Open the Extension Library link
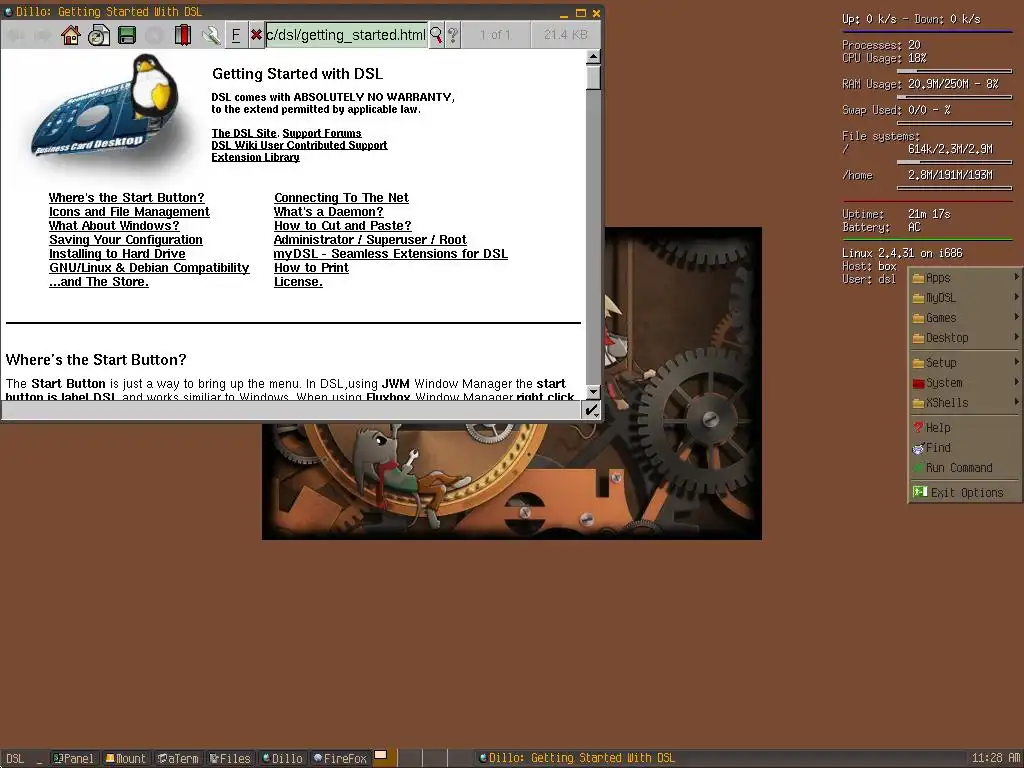 click(x=255, y=157)
